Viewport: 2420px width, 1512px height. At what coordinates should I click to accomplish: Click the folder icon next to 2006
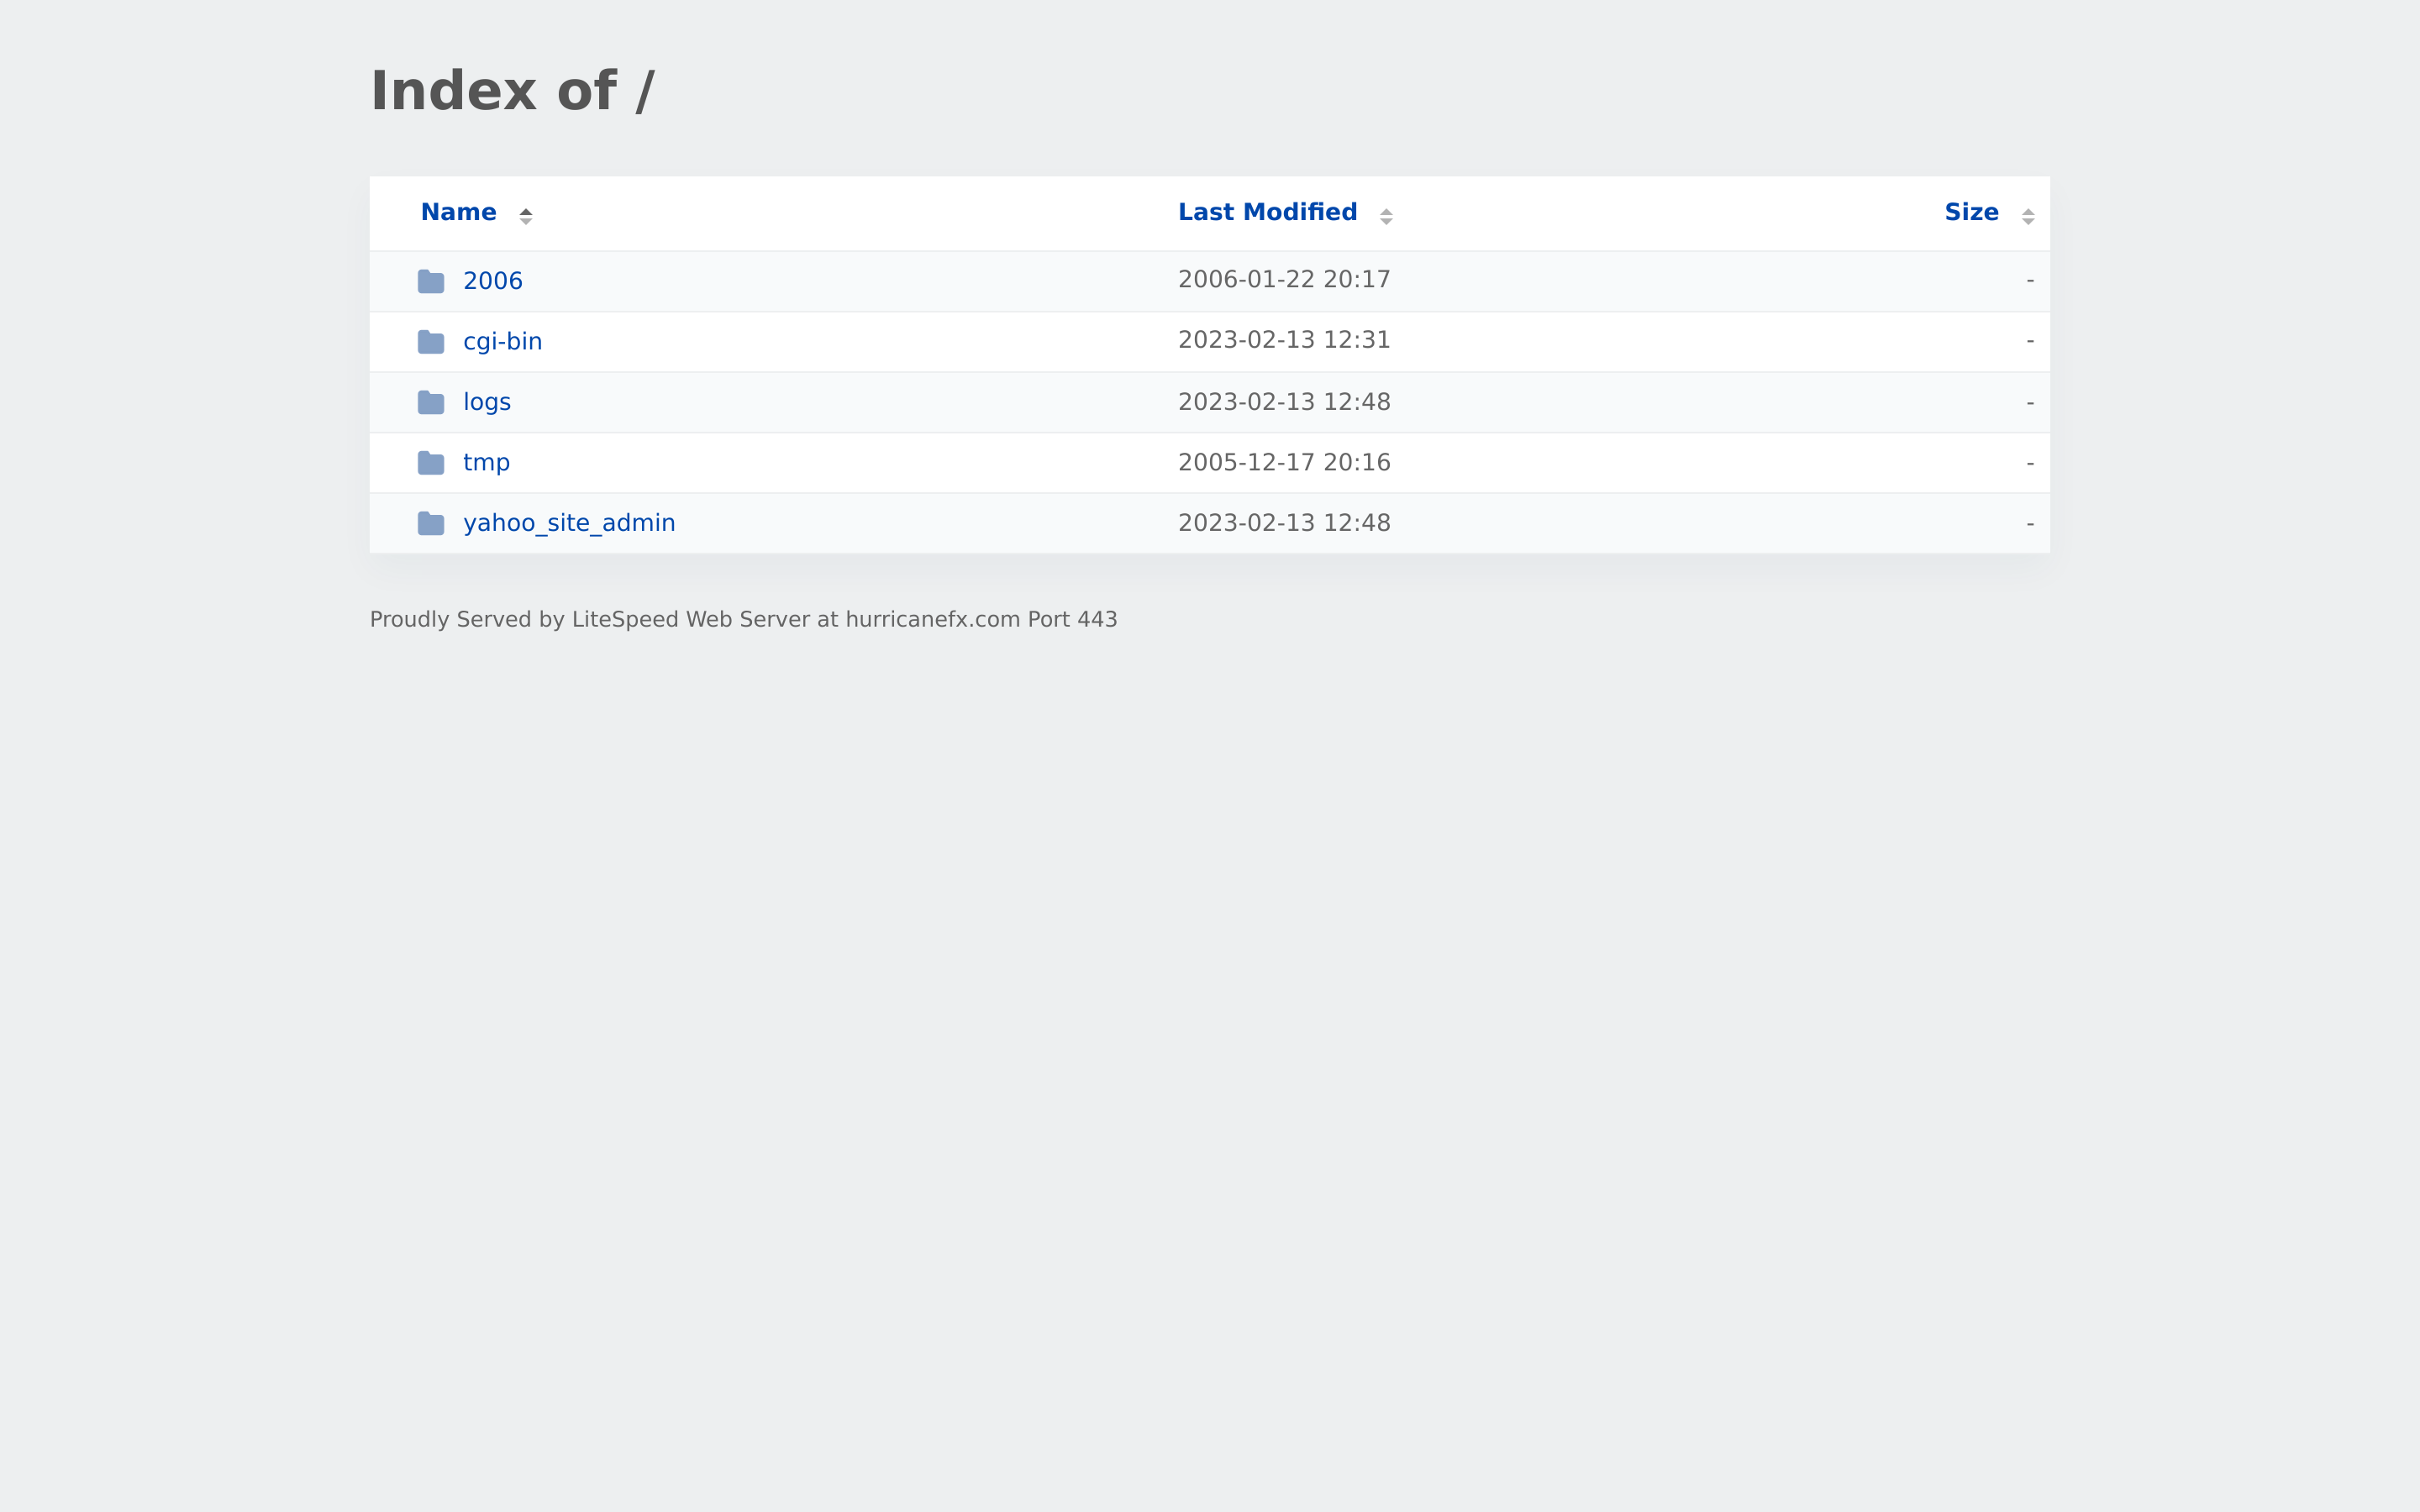click(x=431, y=281)
